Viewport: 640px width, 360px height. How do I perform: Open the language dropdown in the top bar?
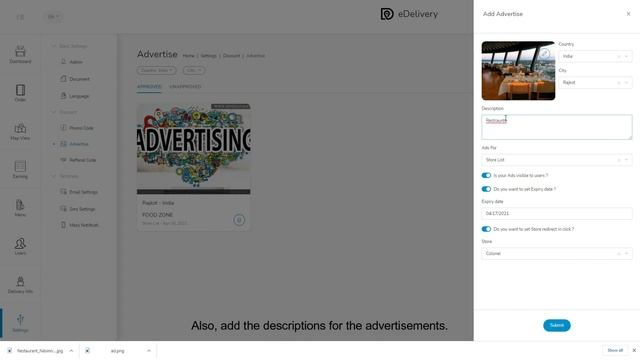(x=53, y=17)
